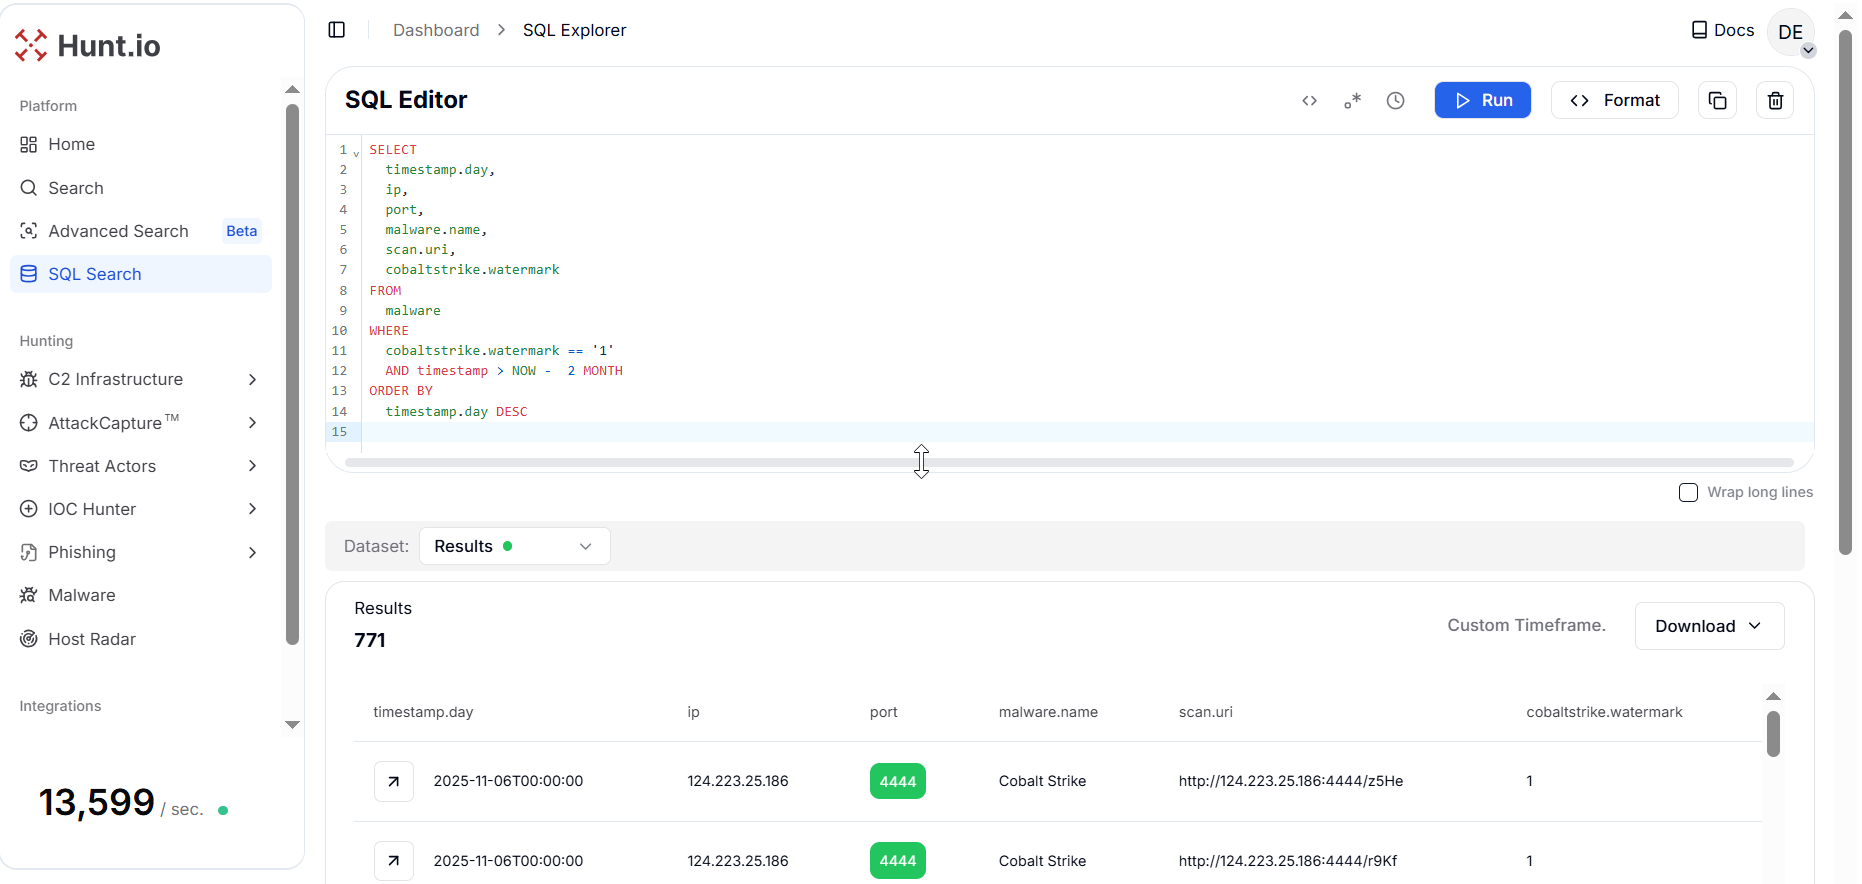Click the page vertical scrollbar

pos(1845,292)
